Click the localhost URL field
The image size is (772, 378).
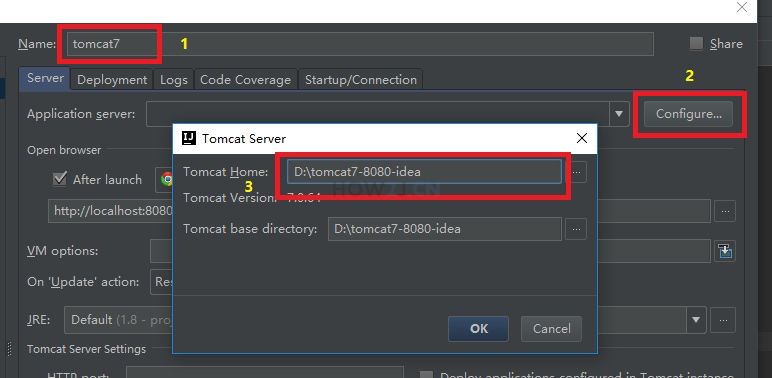111,211
